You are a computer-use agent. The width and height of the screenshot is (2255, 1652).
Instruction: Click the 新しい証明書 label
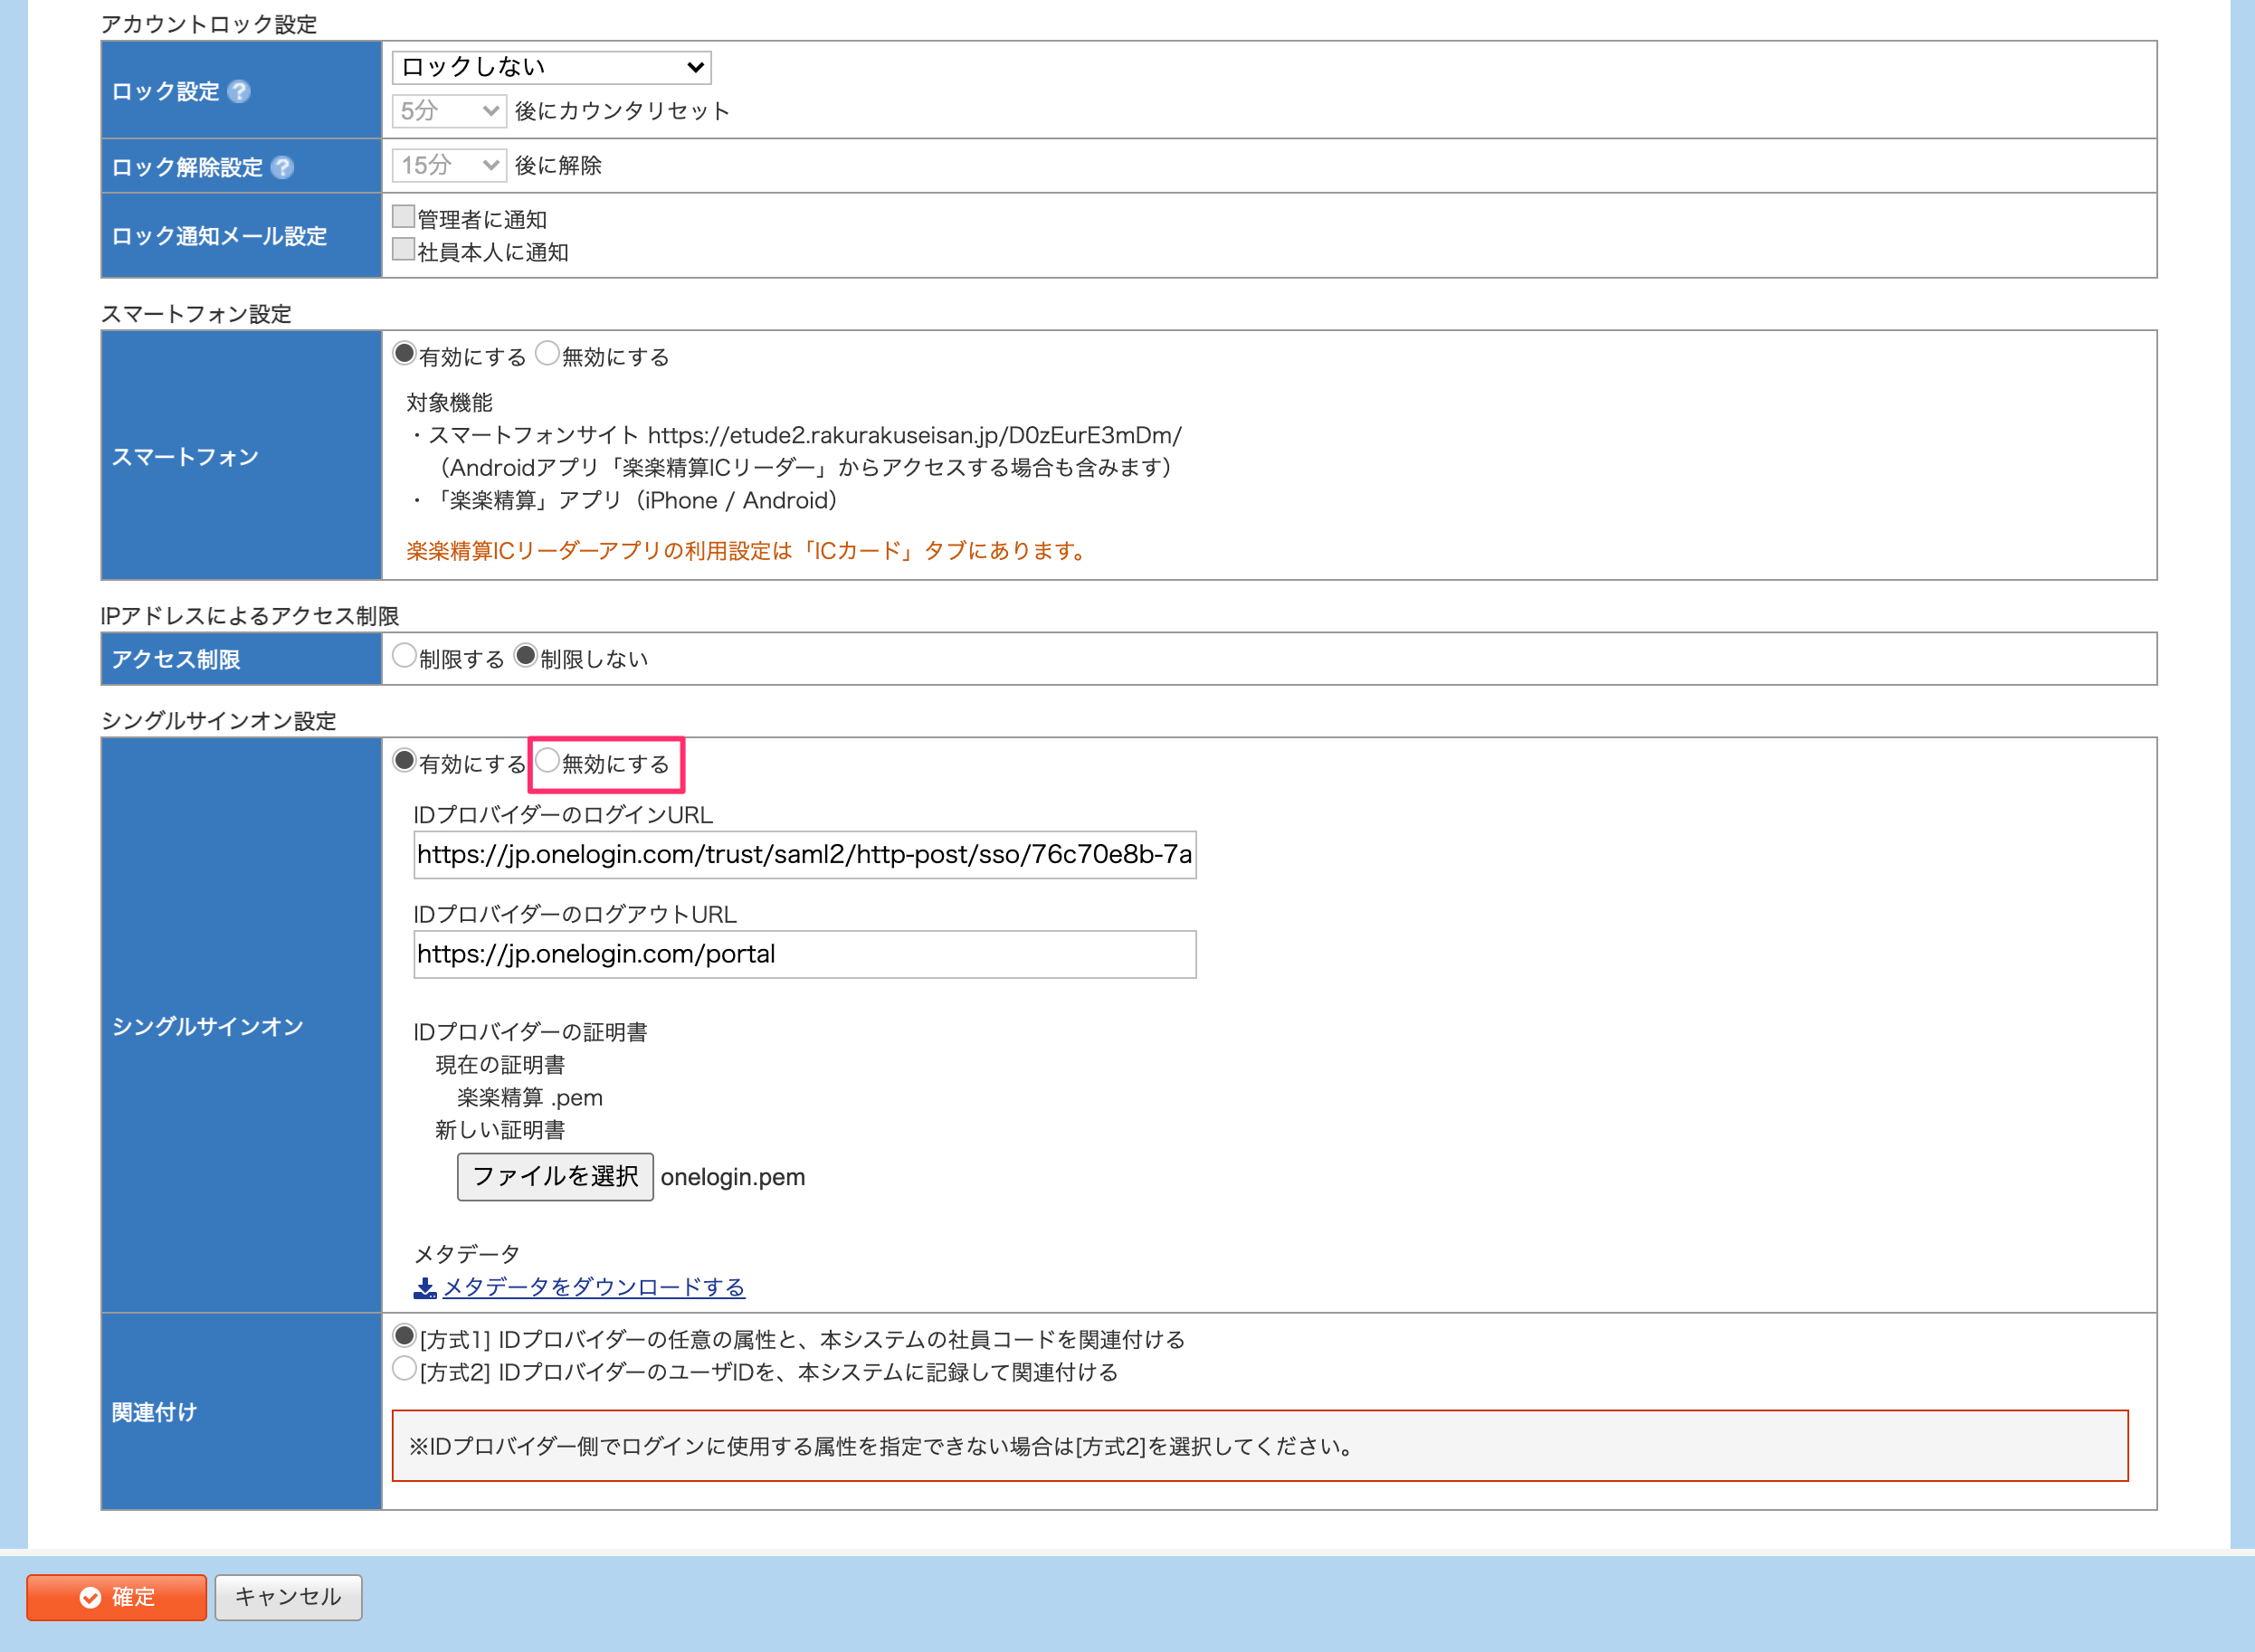coord(500,1131)
